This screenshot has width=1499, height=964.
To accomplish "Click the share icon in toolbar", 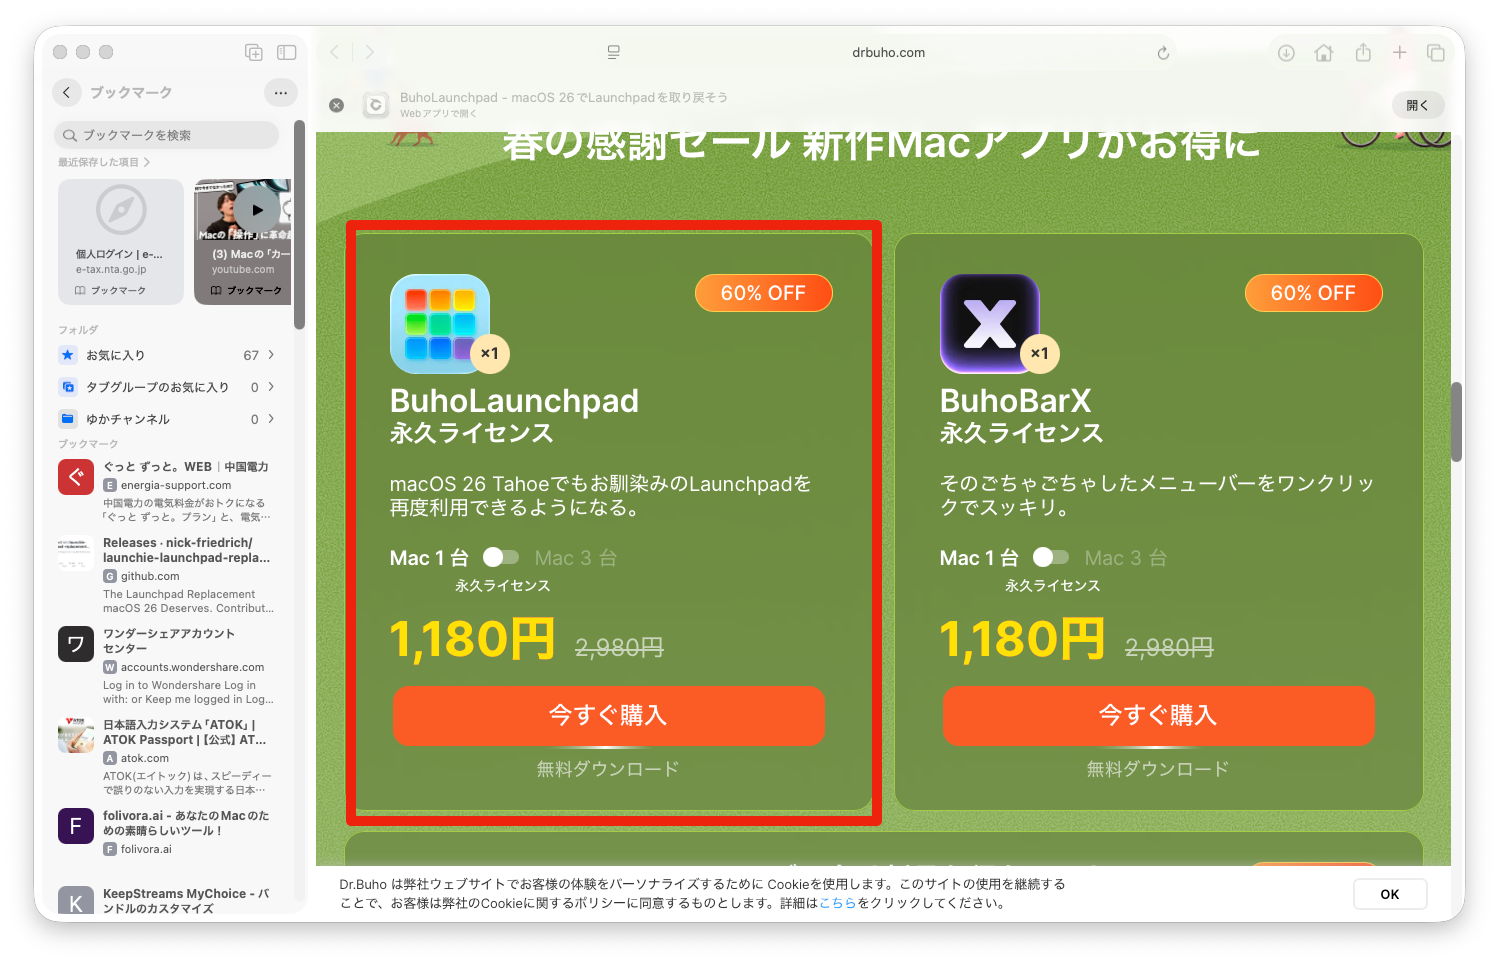I will coord(1362,53).
